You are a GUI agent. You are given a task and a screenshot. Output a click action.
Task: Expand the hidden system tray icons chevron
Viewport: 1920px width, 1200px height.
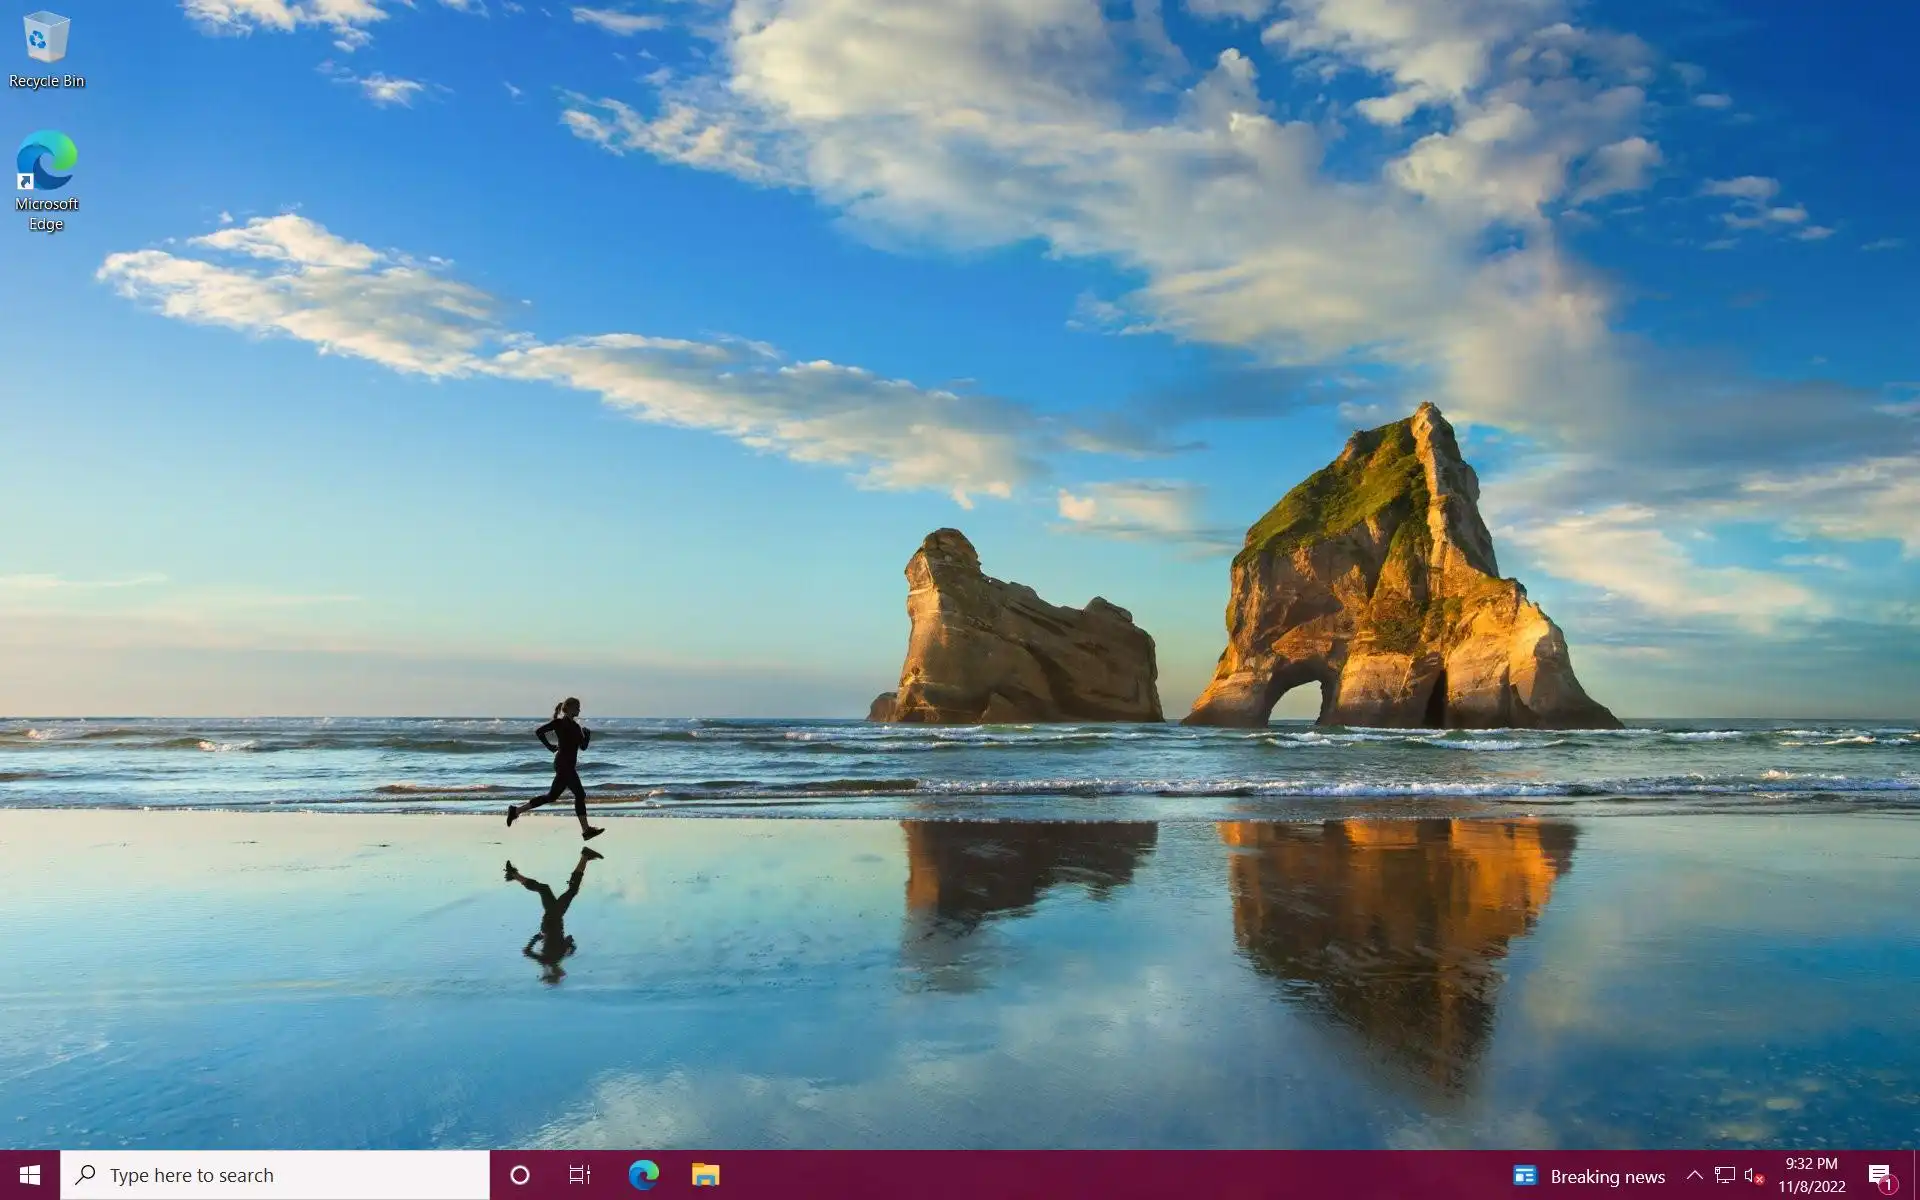1694,1176
